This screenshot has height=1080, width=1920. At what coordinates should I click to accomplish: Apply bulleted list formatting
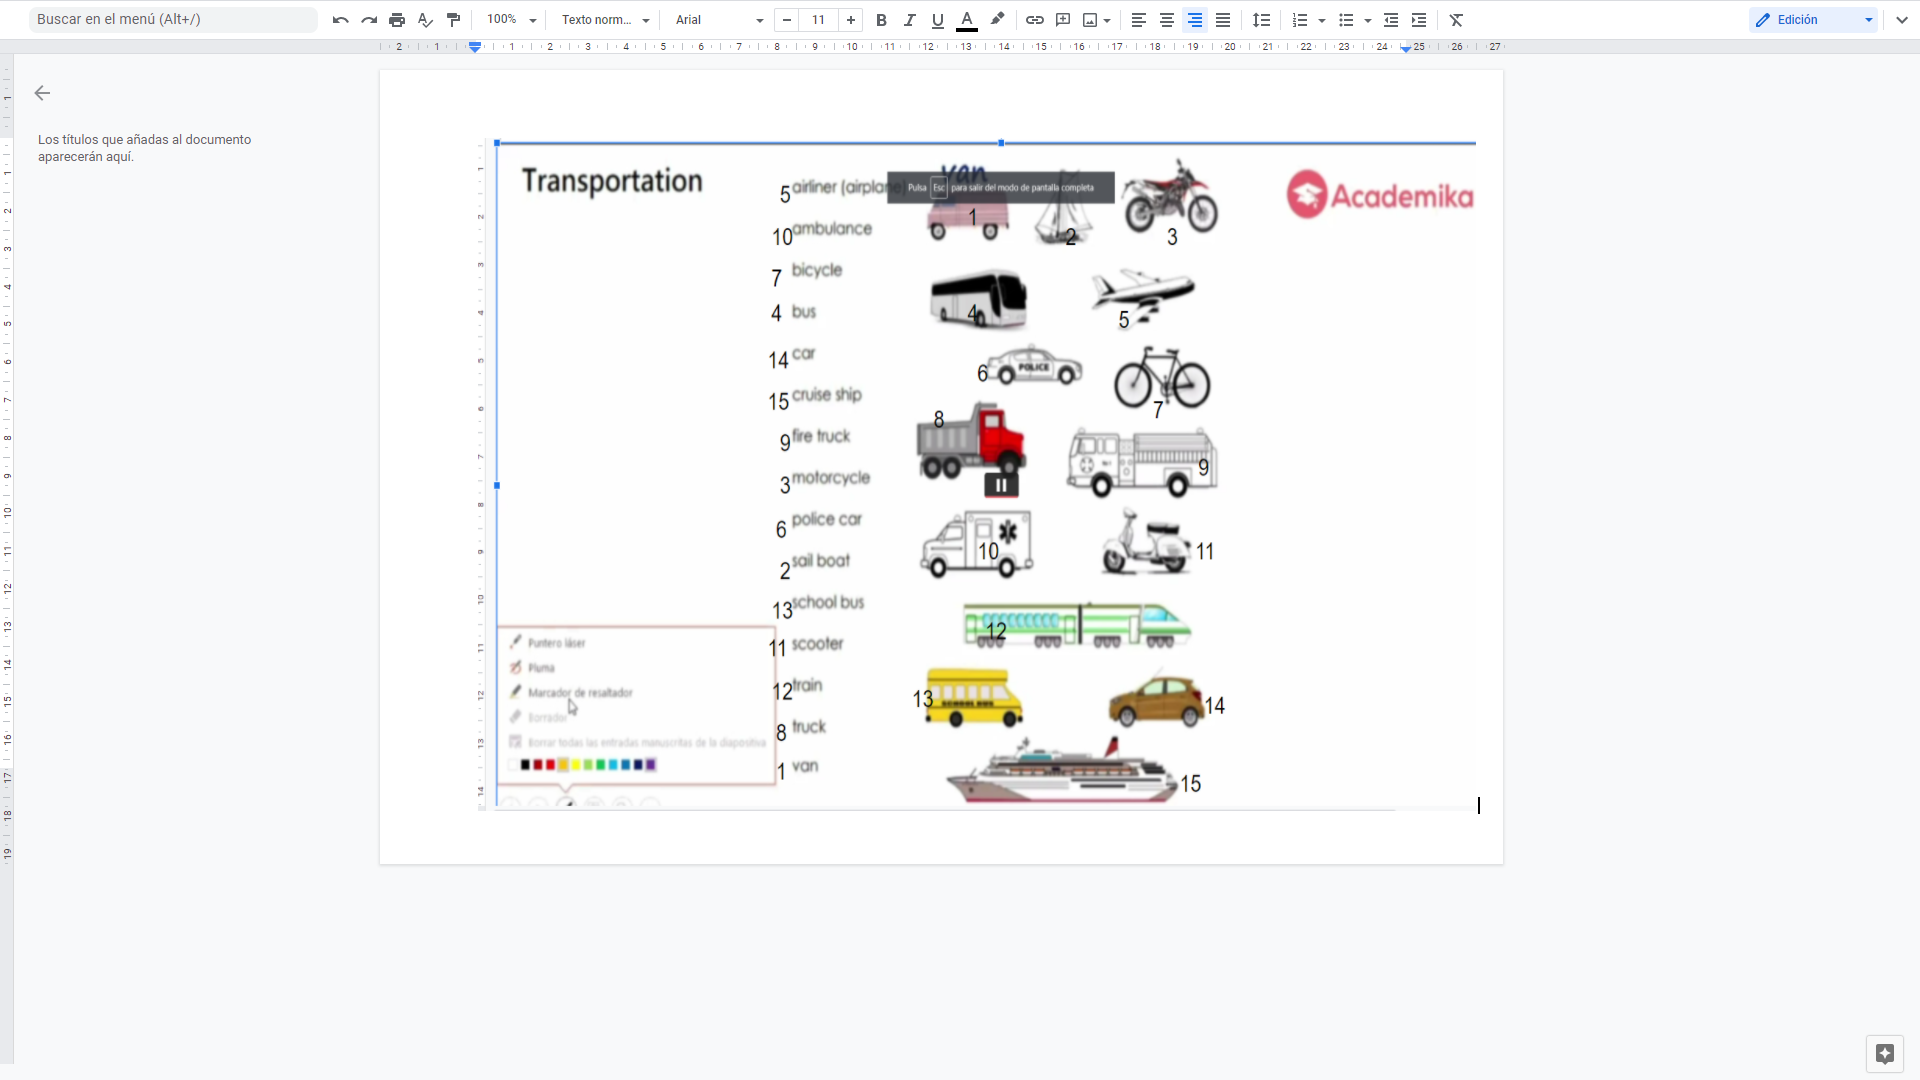[1346, 20]
